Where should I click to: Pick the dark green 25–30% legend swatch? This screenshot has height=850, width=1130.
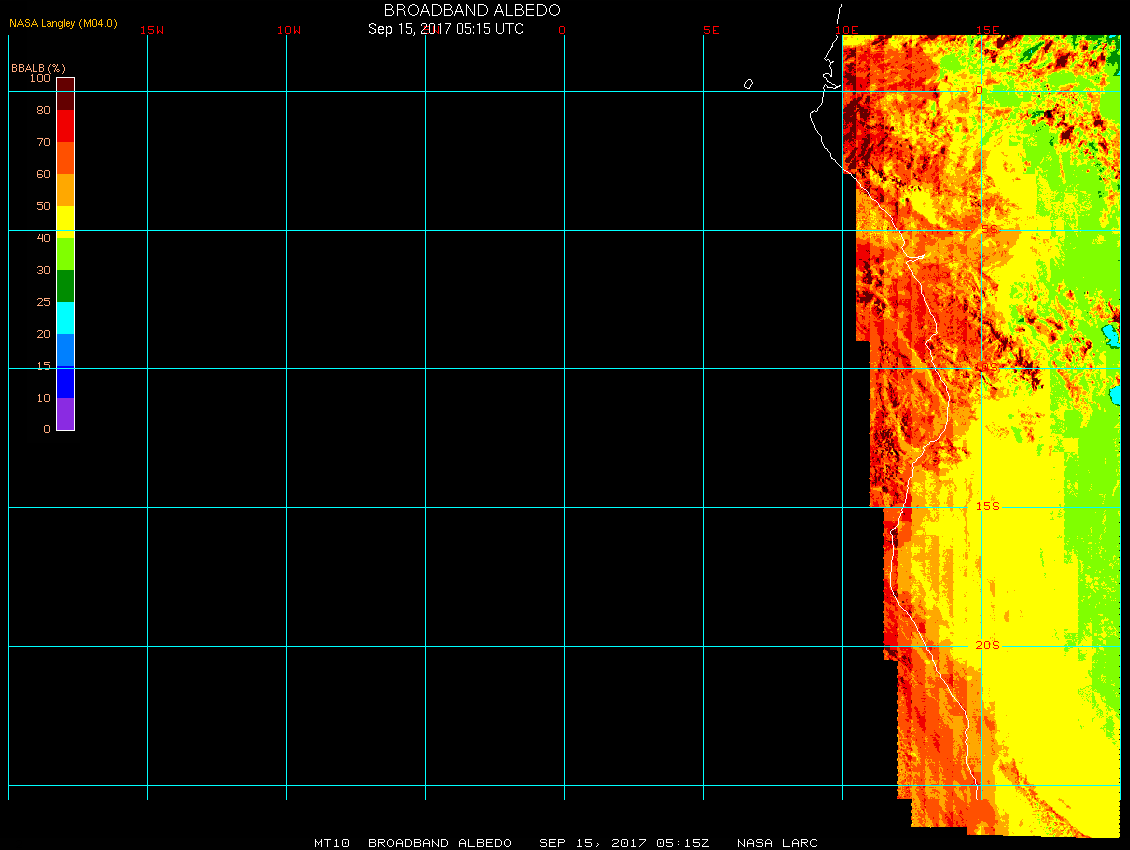(x=65, y=286)
